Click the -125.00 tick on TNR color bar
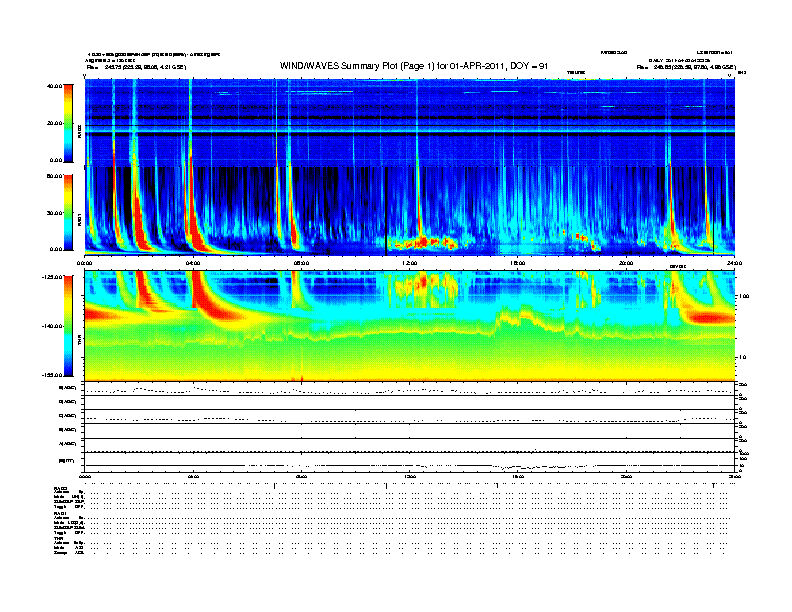Image resolution: width=792 pixels, height=612 pixels. click(x=52, y=277)
